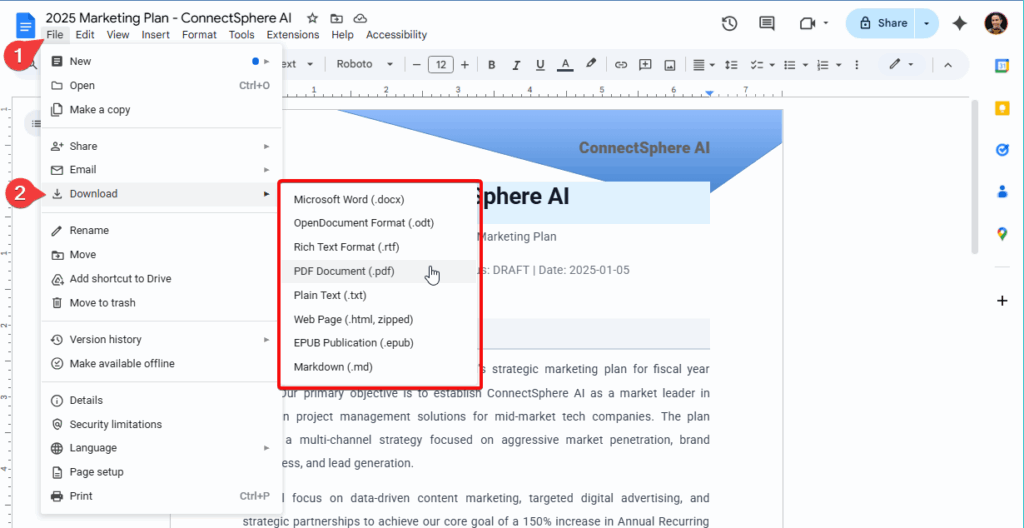Click the move to folder icon beside title

[x=336, y=18]
